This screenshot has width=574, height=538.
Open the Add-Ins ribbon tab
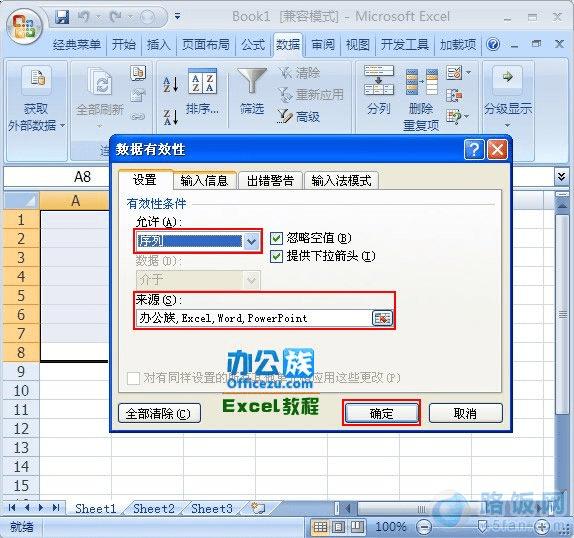coord(458,45)
